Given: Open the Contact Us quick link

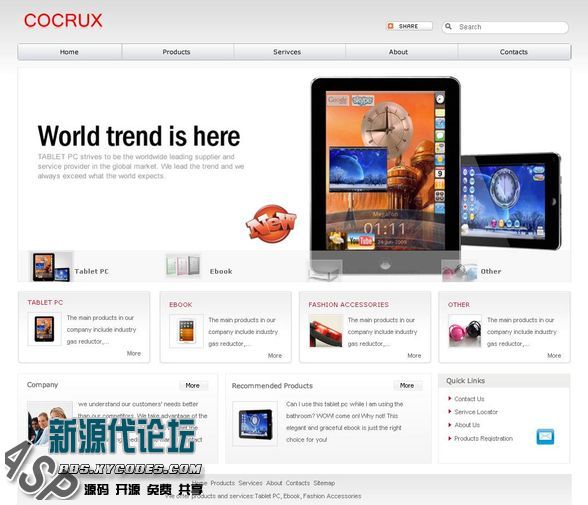Looking at the screenshot, I should click(x=469, y=399).
